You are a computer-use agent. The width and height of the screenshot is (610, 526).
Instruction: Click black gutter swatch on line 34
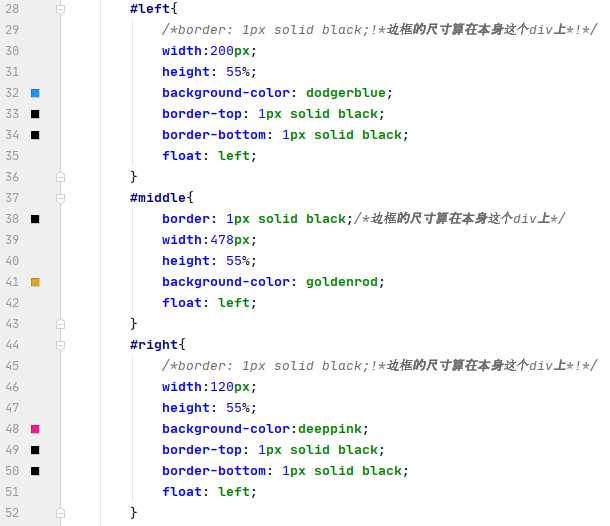[35, 135]
